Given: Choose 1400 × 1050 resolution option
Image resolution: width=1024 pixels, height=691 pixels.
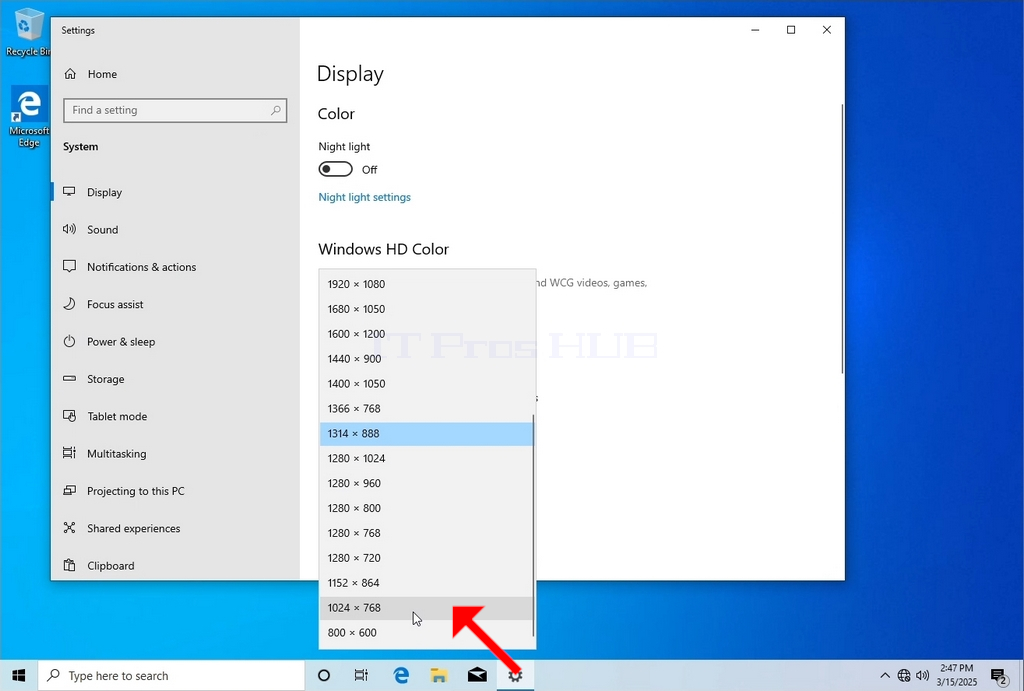Looking at the screenshot, I should click(427, 383).
